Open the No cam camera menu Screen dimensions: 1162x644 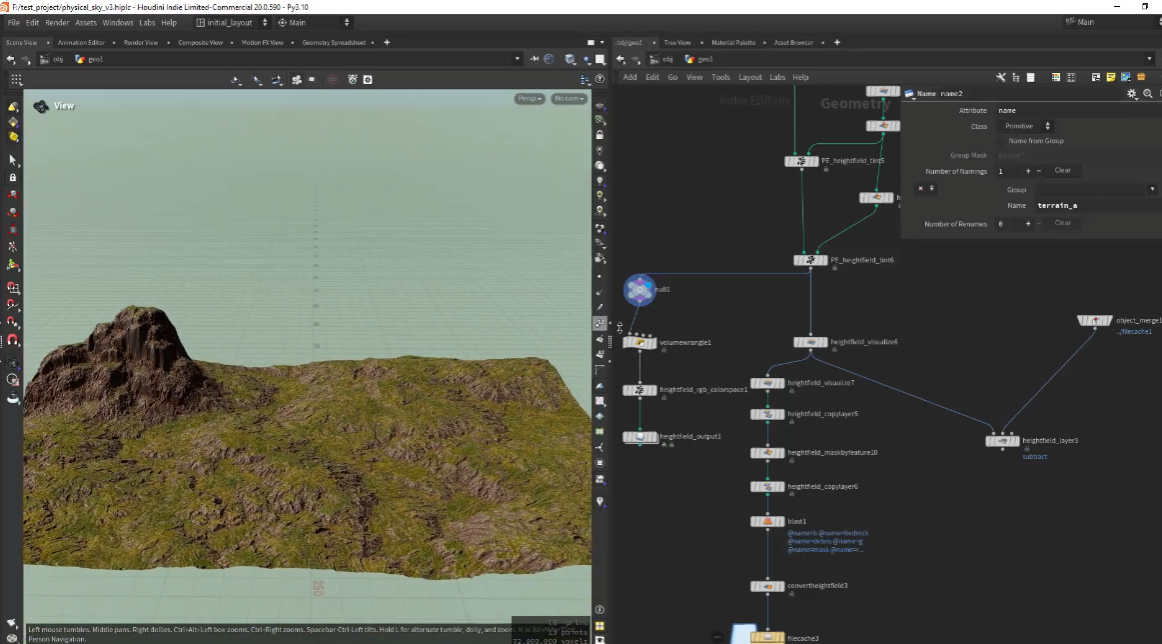(569, 99)
